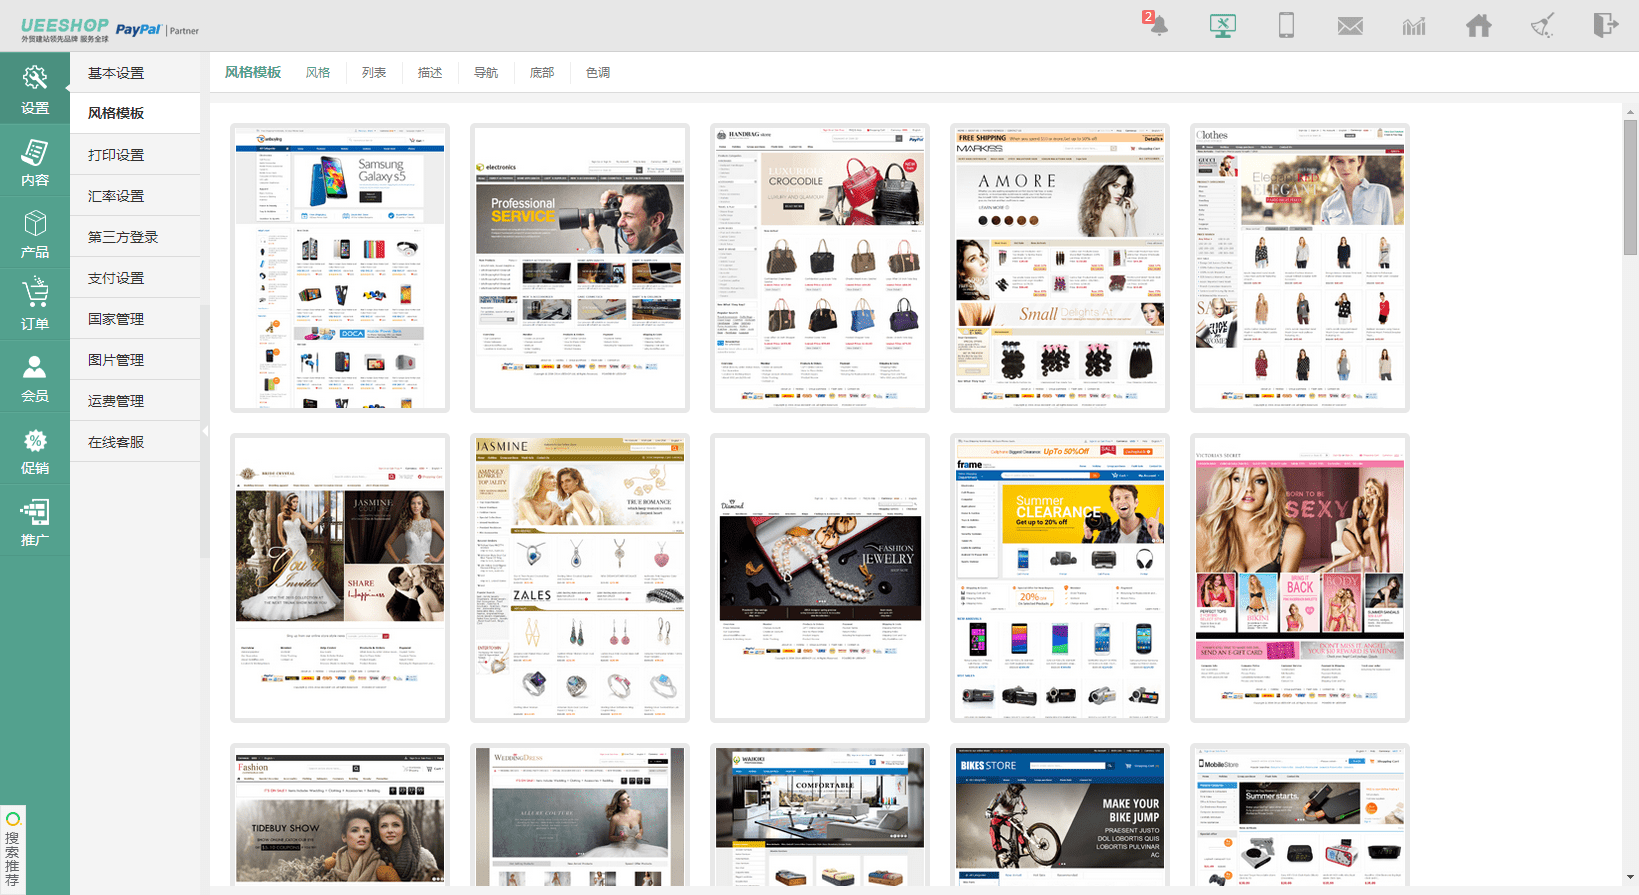Collapse the settings submenu panel arrow
The height and width of the screenshot is (895, 1639).
(205, 432)
